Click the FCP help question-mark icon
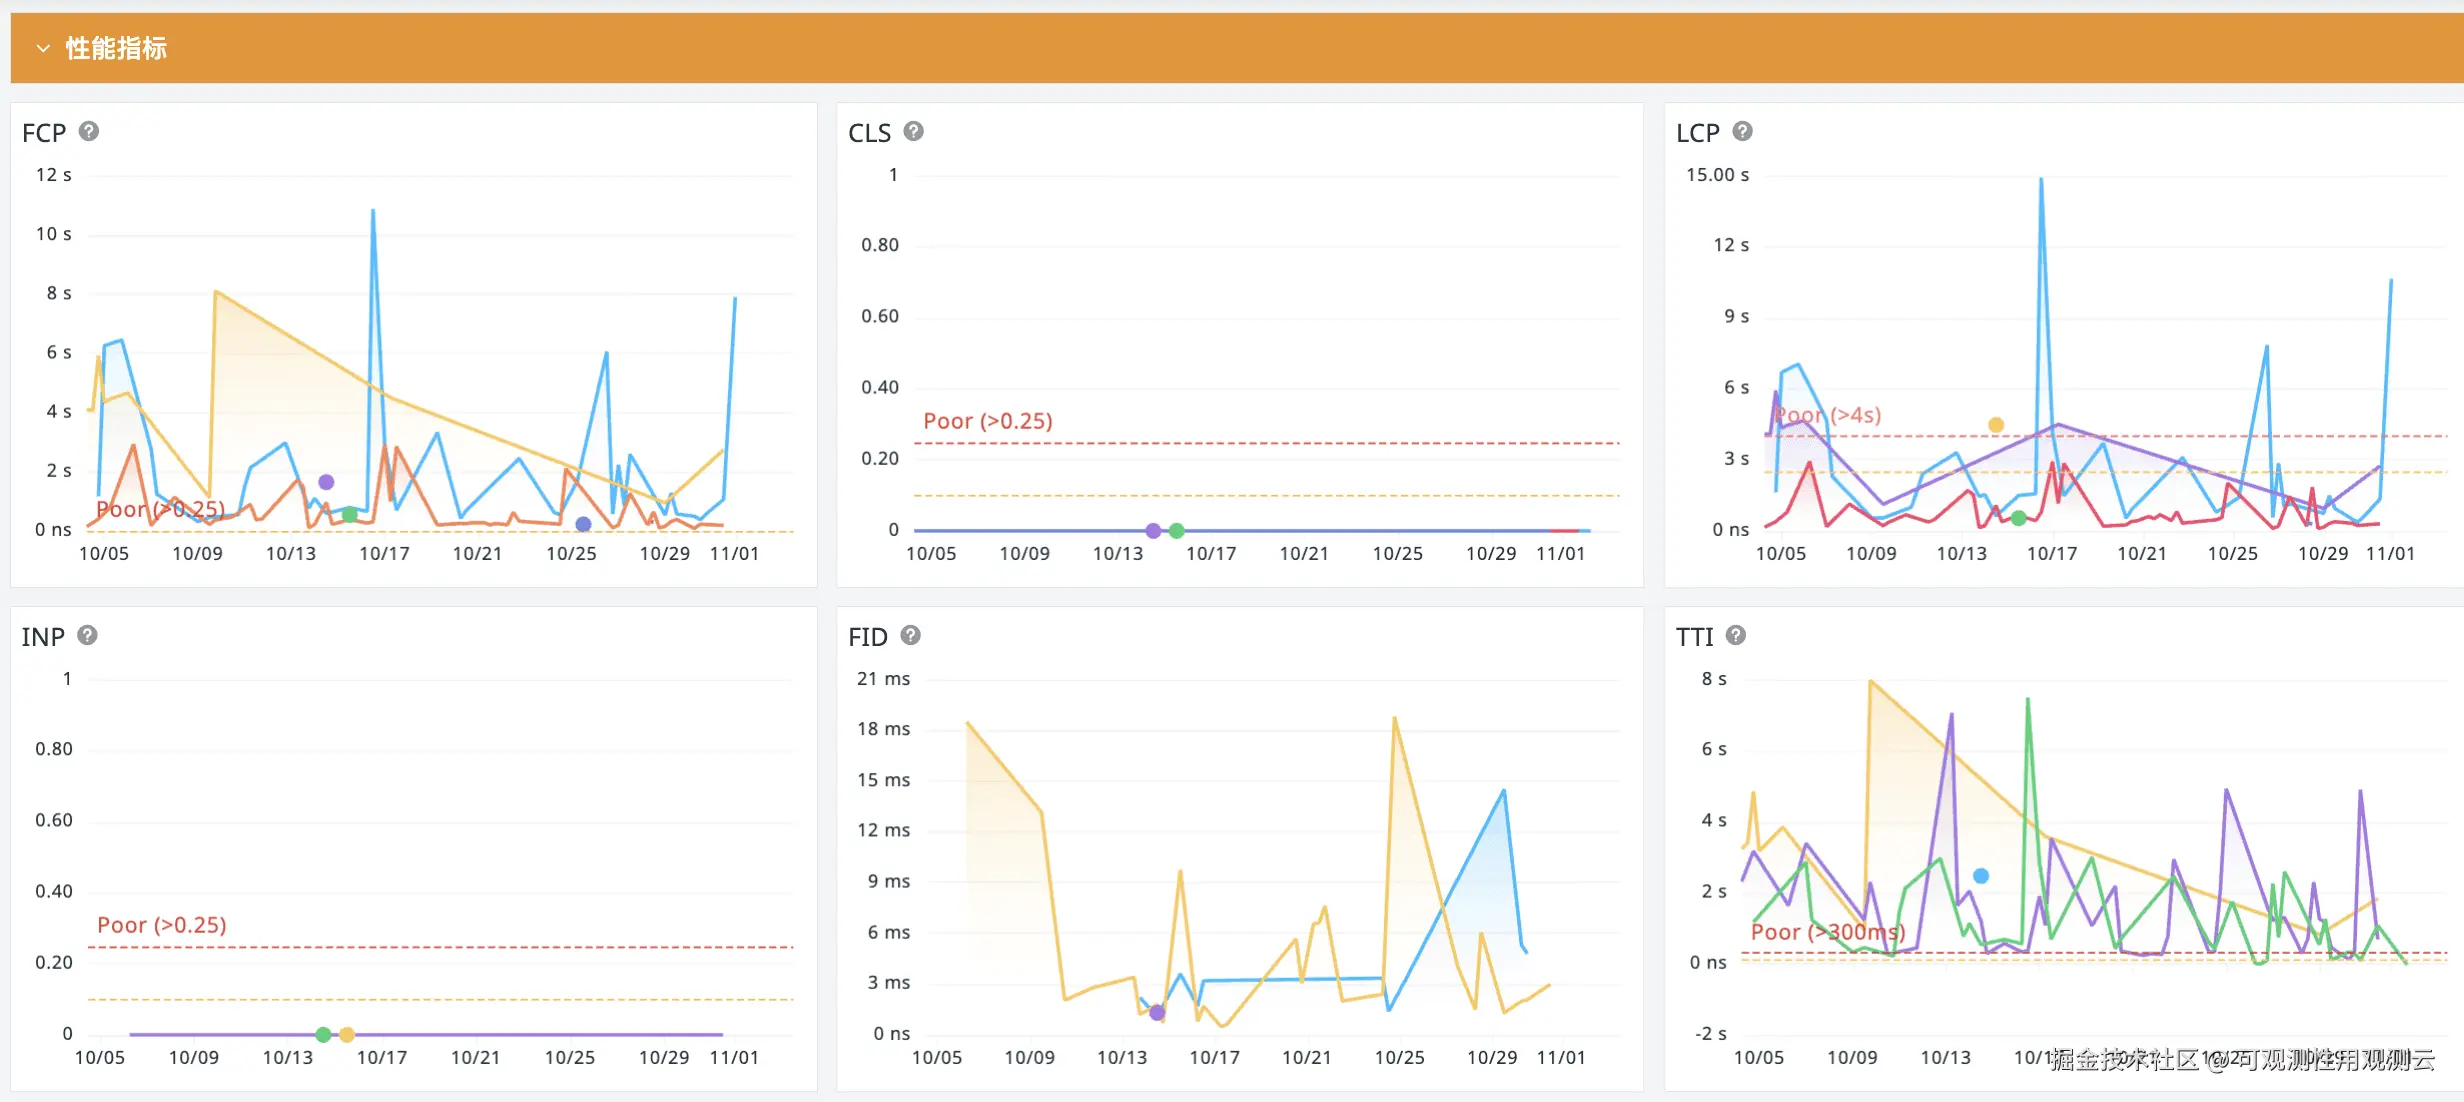 [x=89, y=131]
